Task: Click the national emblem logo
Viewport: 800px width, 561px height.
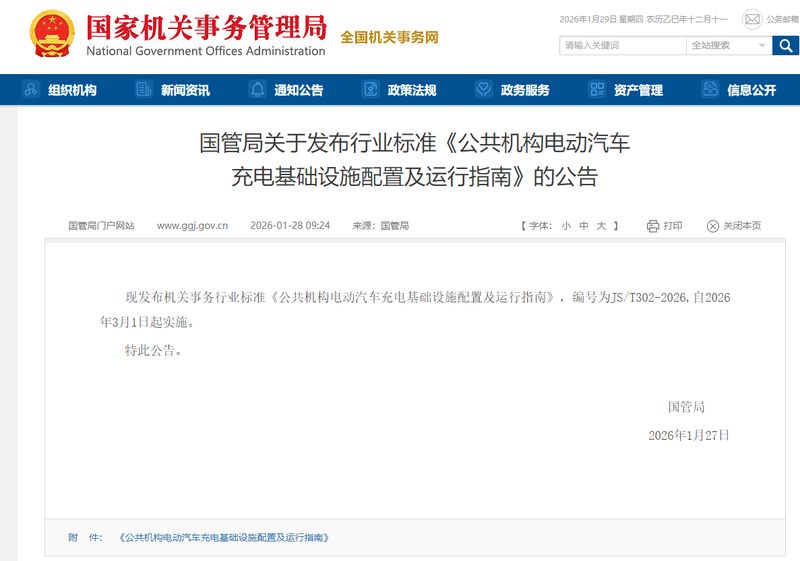Action: point(52,33)
